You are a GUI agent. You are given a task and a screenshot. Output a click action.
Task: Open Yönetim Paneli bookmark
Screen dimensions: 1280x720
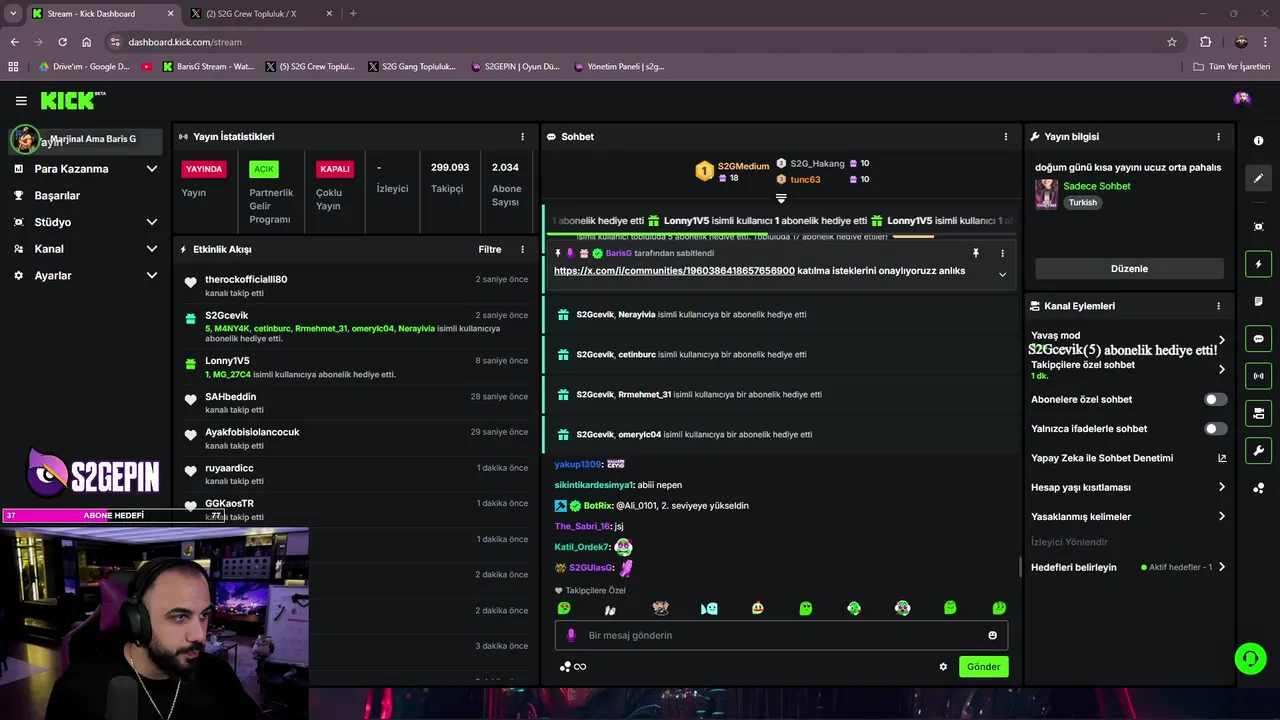(619, 67)
